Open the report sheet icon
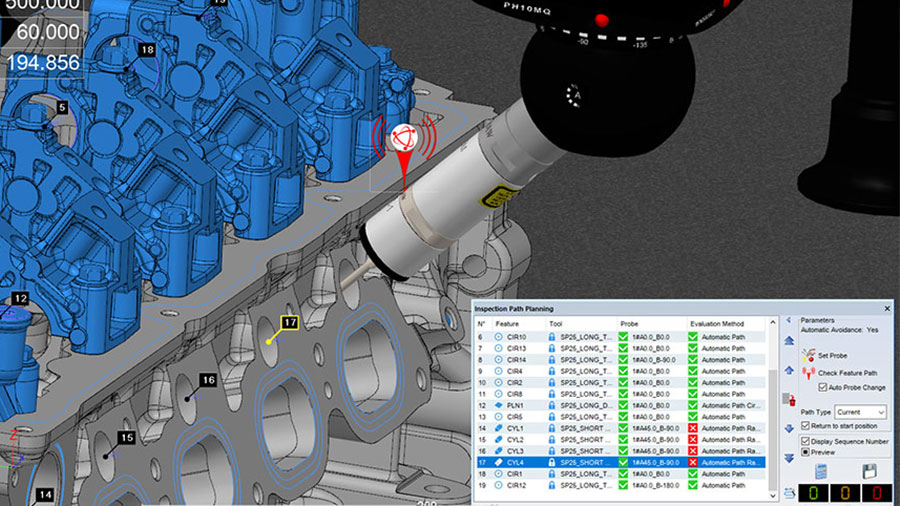900x506 pixels. tap(820, 471)
